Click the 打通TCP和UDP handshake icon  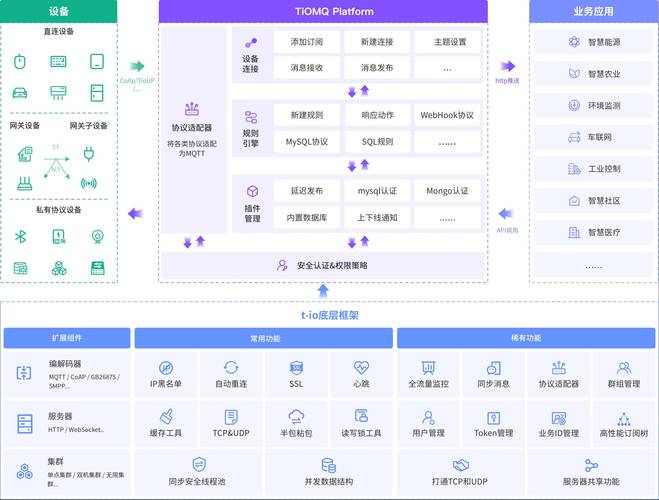(461, 465)
